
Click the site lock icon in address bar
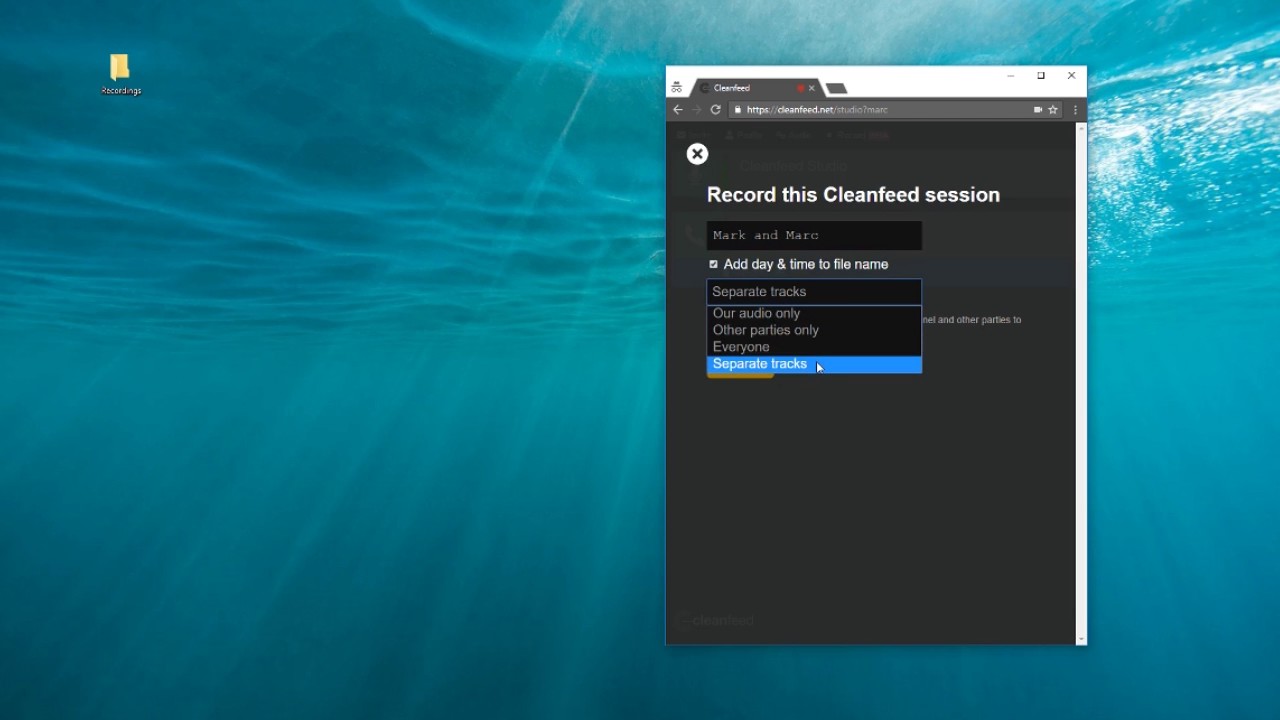(737, 110)
